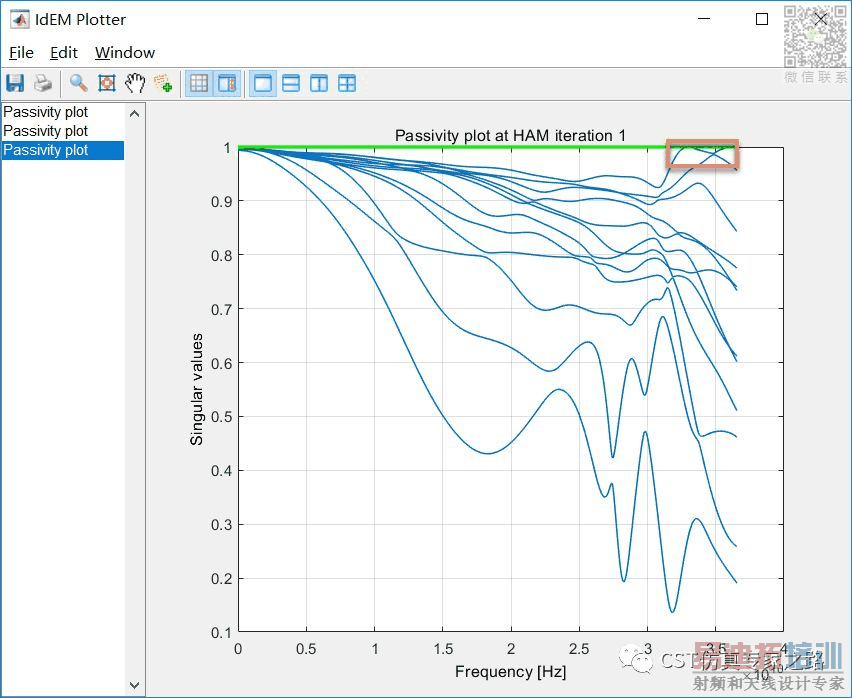Maximize the IdEM Plotter window
Screen dimensions: 852x698
[762, 19]
